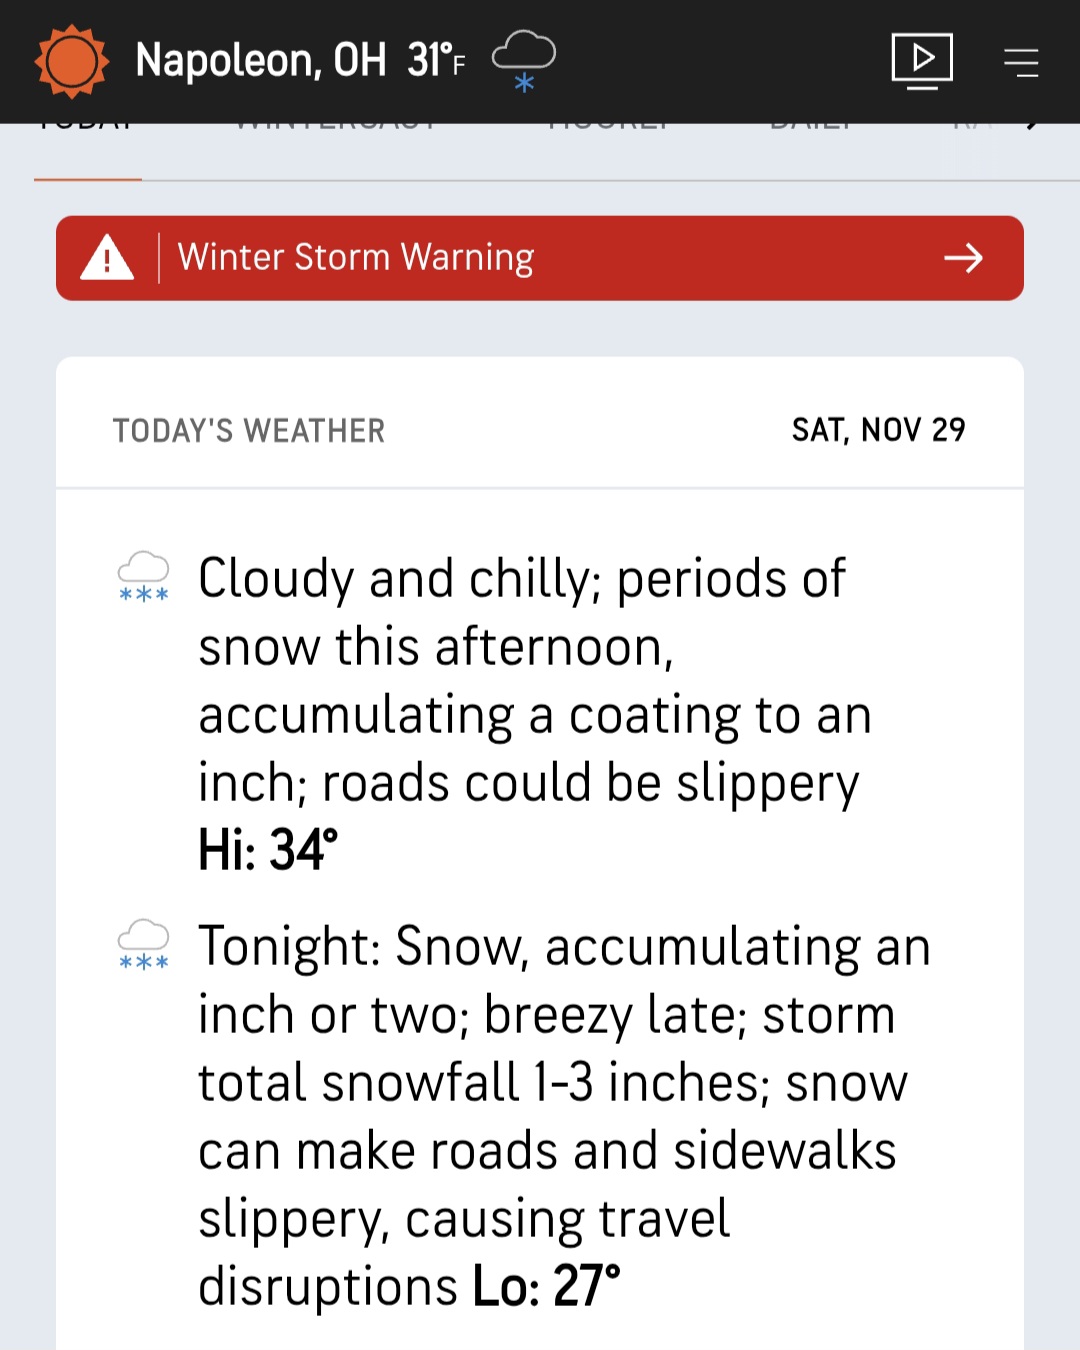Tap the snow icon beside today's forecast

click(143, 577)
